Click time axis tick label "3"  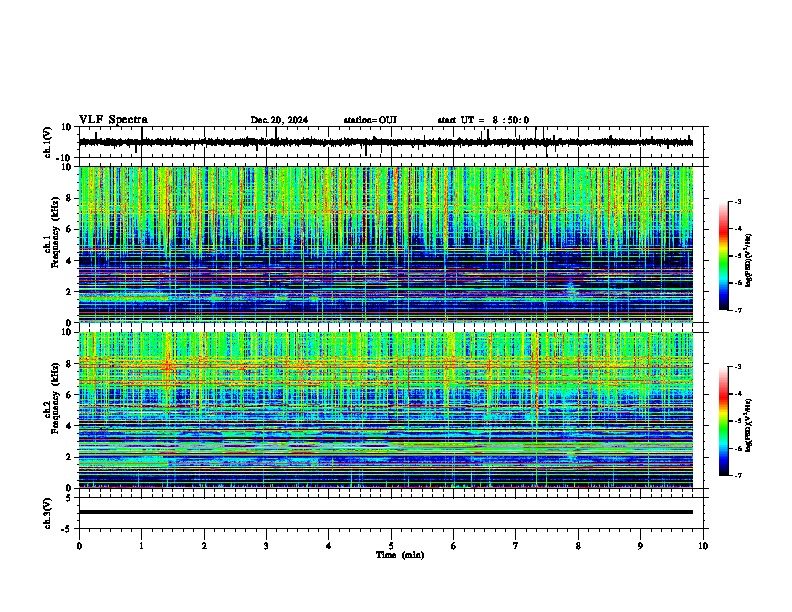(x=266, y=546)
